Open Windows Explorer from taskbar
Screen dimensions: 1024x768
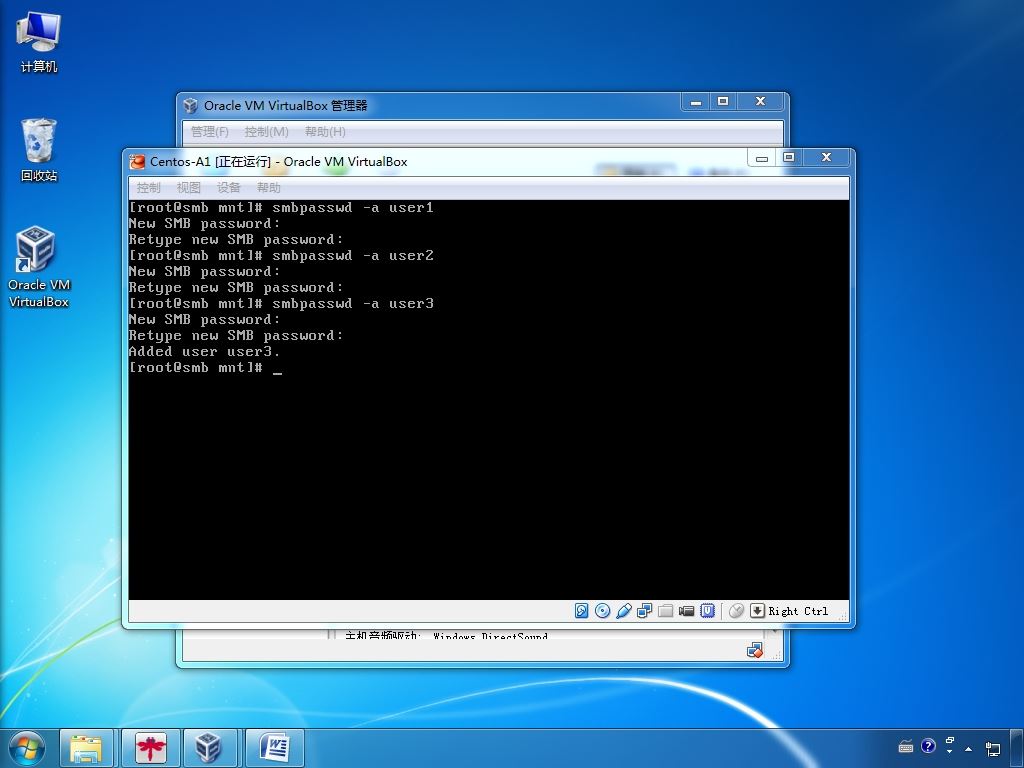(86, 748)
